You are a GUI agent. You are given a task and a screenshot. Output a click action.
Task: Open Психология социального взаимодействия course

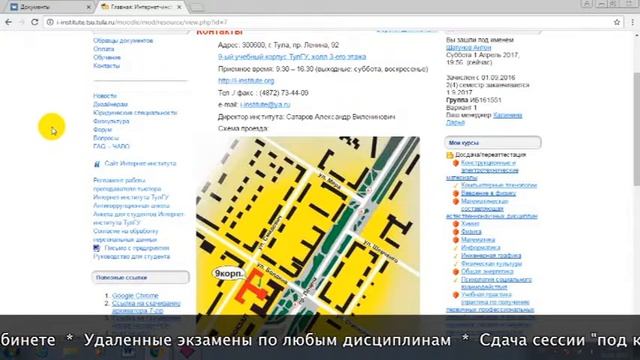[x=496, y=283]
